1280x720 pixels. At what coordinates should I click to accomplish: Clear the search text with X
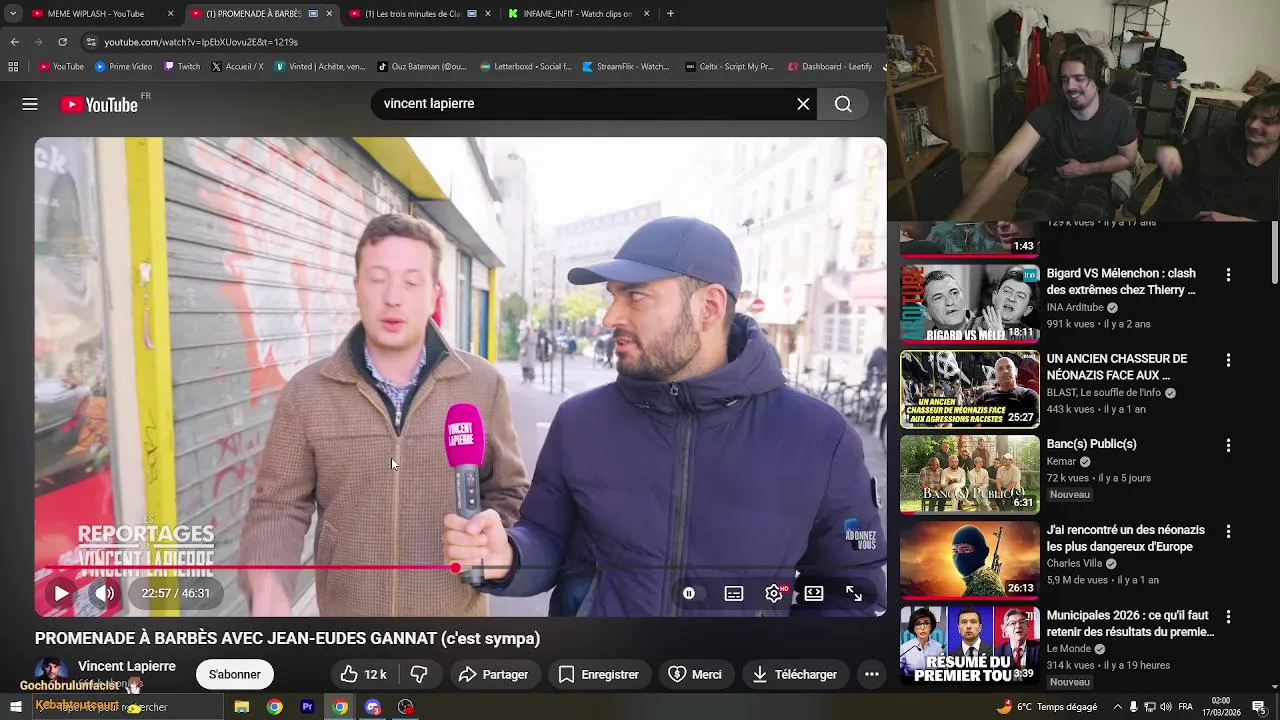[803, 104]
